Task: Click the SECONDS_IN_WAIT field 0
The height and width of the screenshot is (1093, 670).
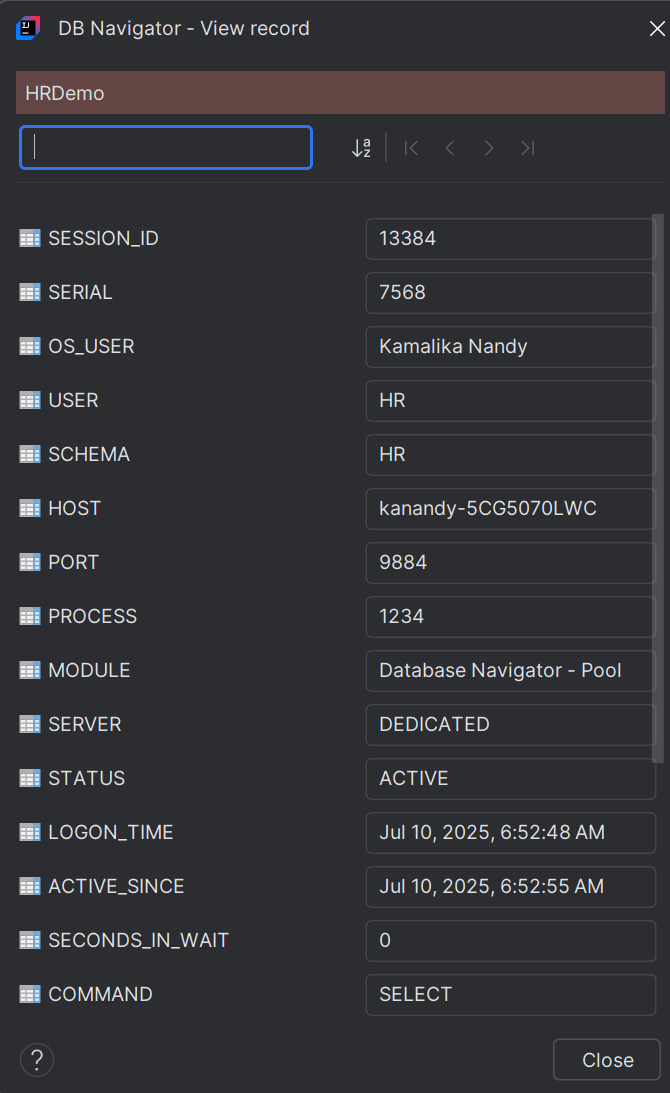Action: pos(510,940)
